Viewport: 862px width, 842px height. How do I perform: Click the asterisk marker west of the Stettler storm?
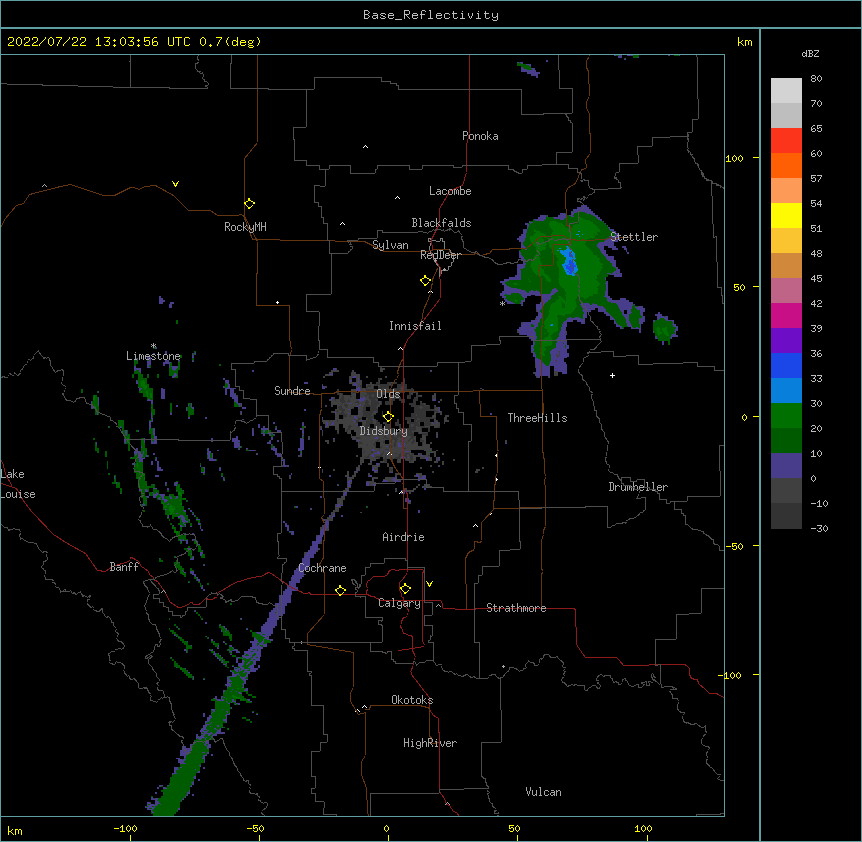click(x=502, y=304)
